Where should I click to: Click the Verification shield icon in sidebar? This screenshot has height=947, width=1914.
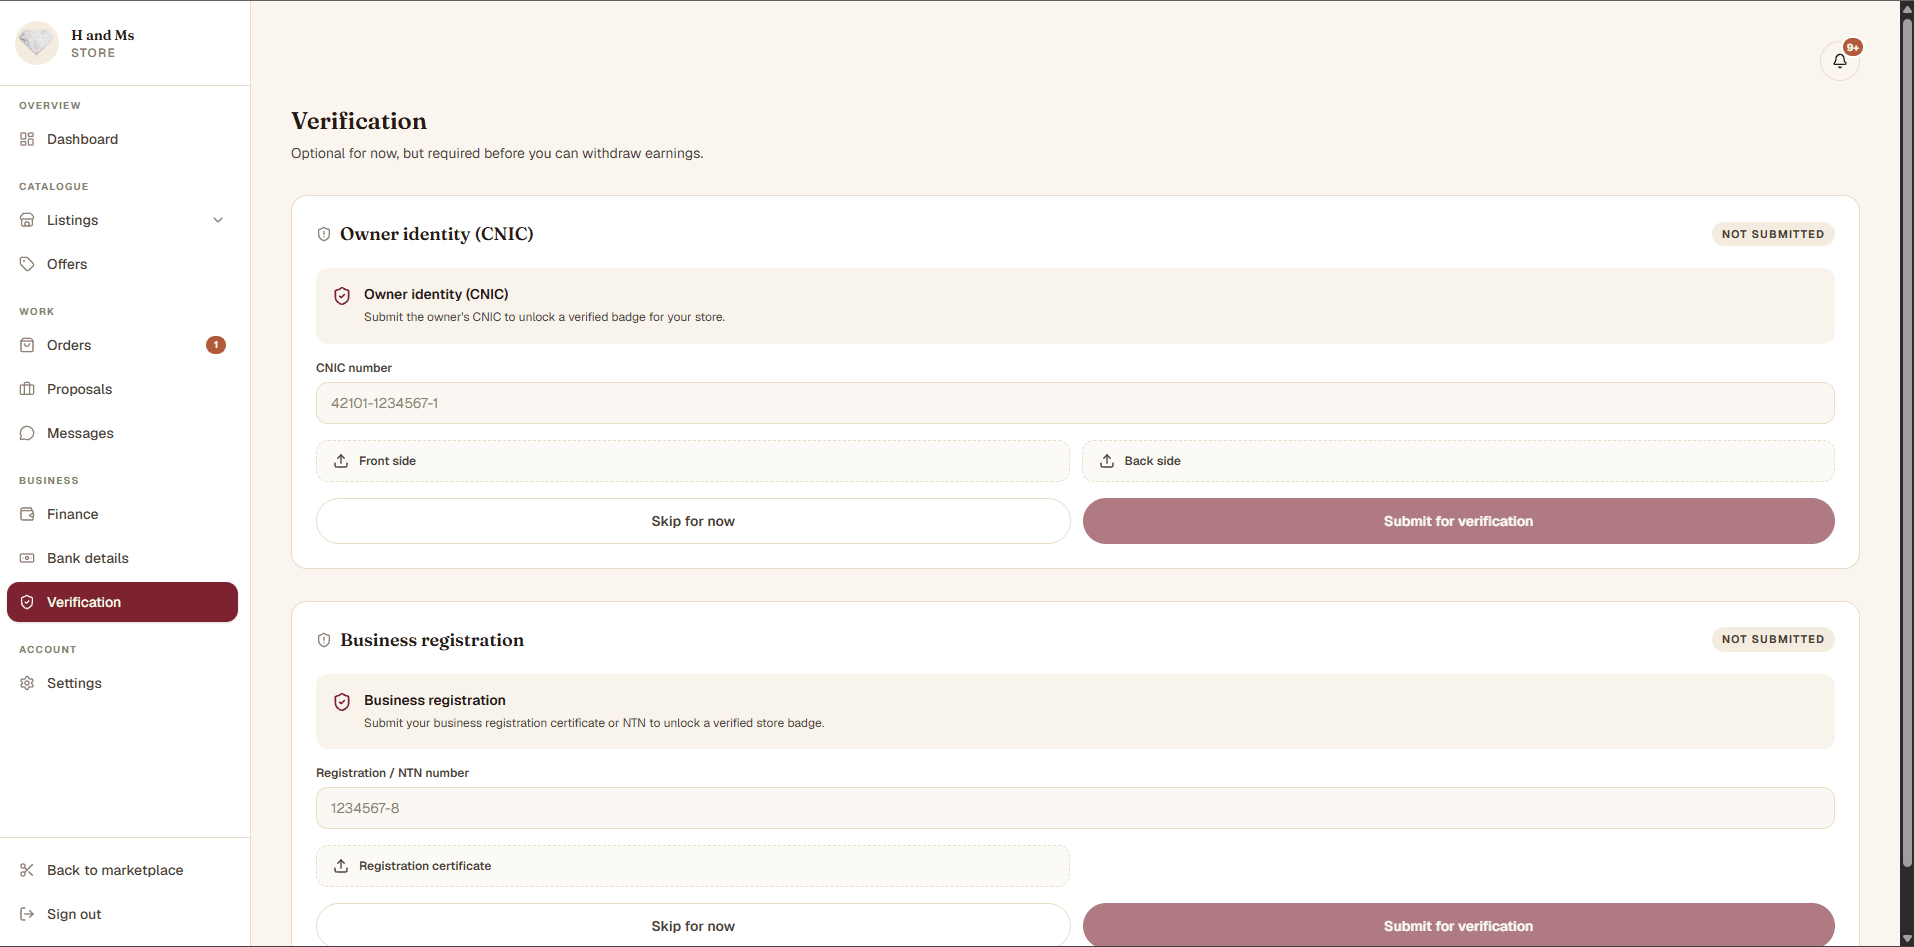(x=27, y=602)
